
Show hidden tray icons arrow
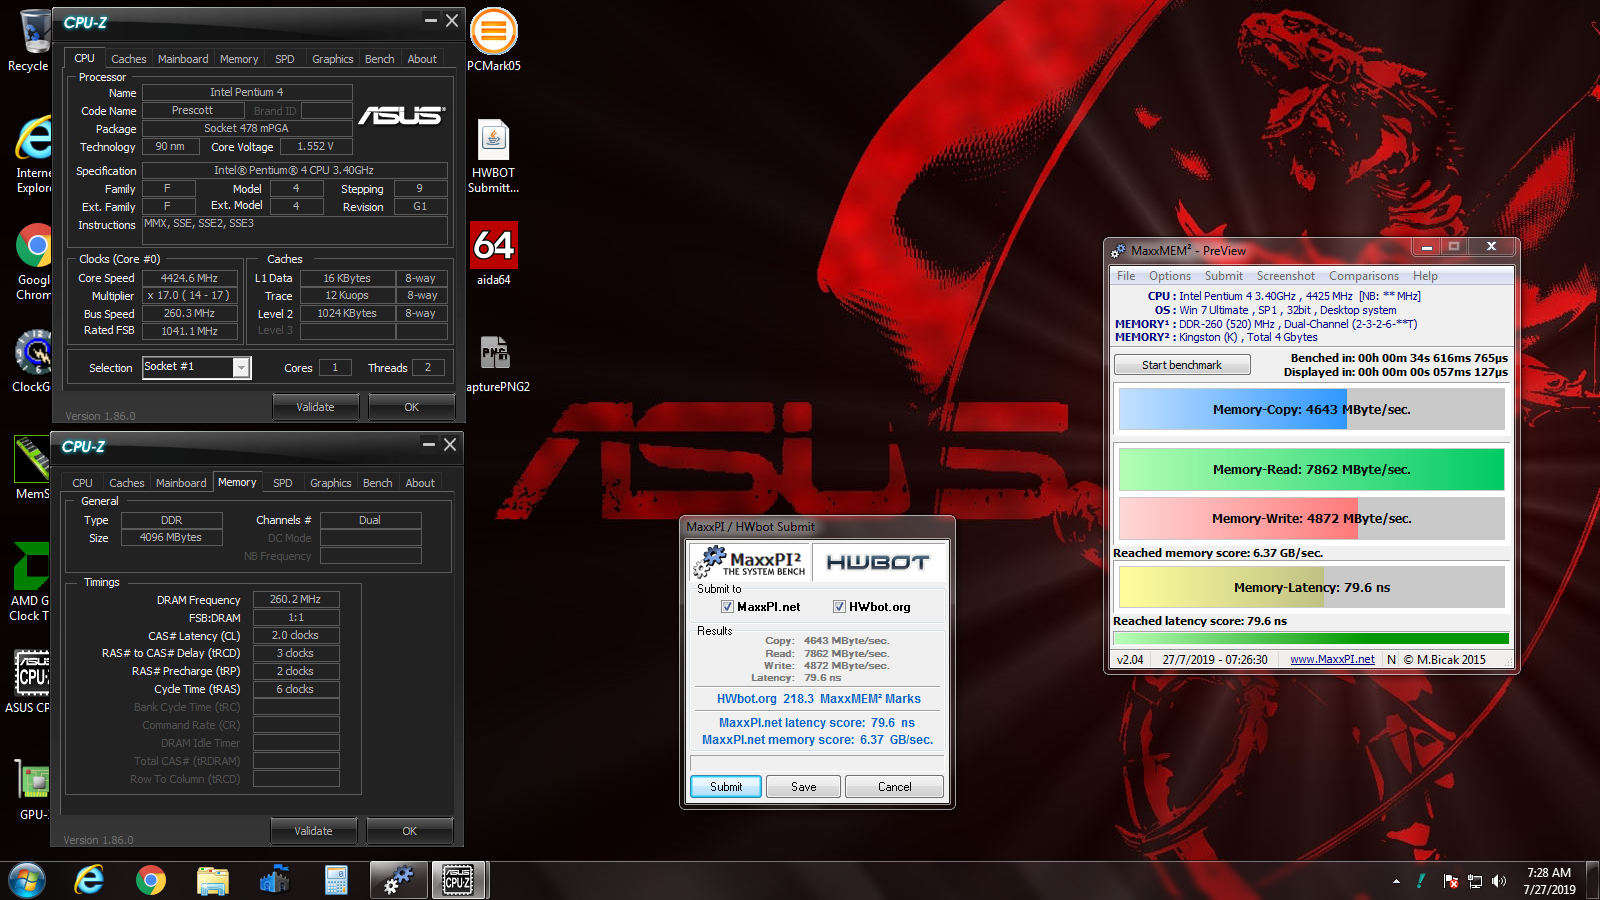tap(1396, 881)
